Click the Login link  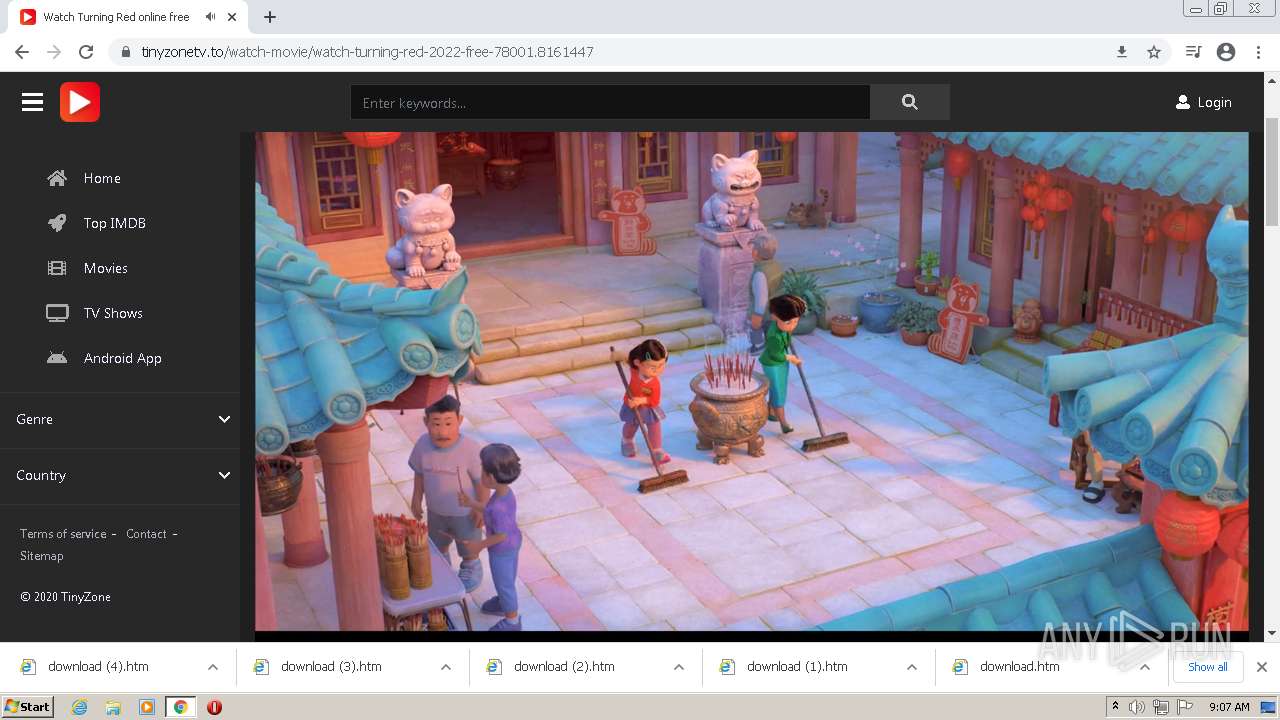point(1214,102)
